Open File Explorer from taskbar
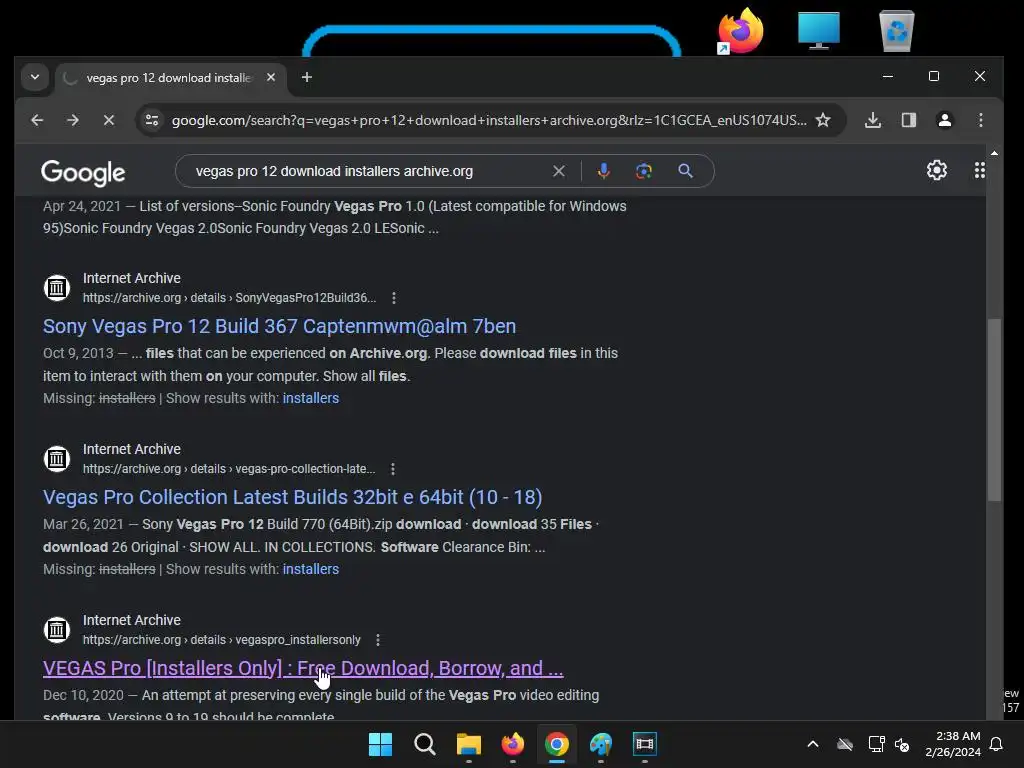 [x=468, y=744]
